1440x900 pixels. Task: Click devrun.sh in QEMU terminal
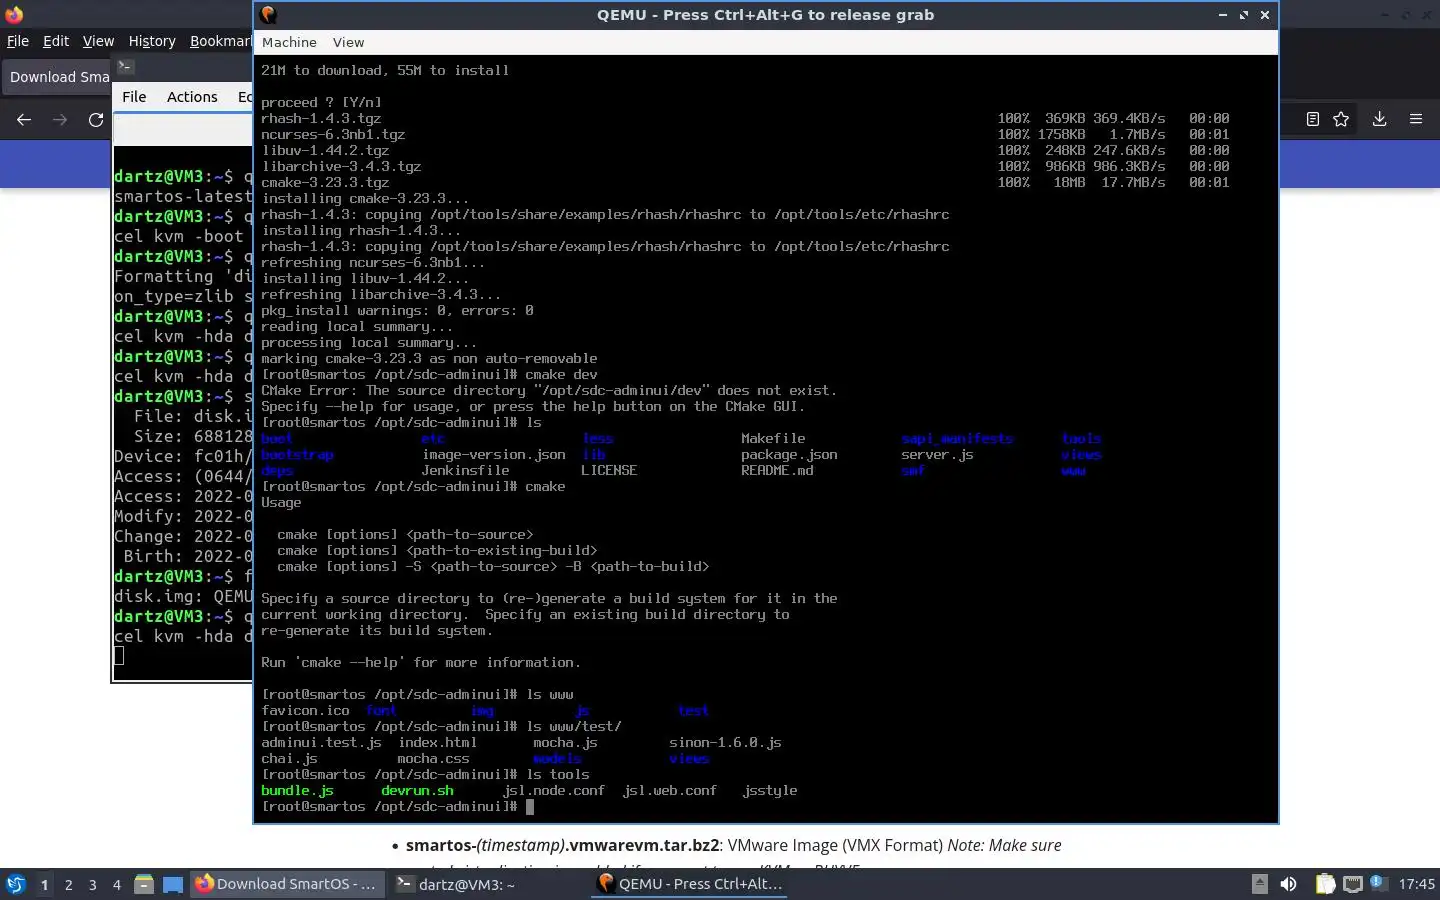click(417, 790)
